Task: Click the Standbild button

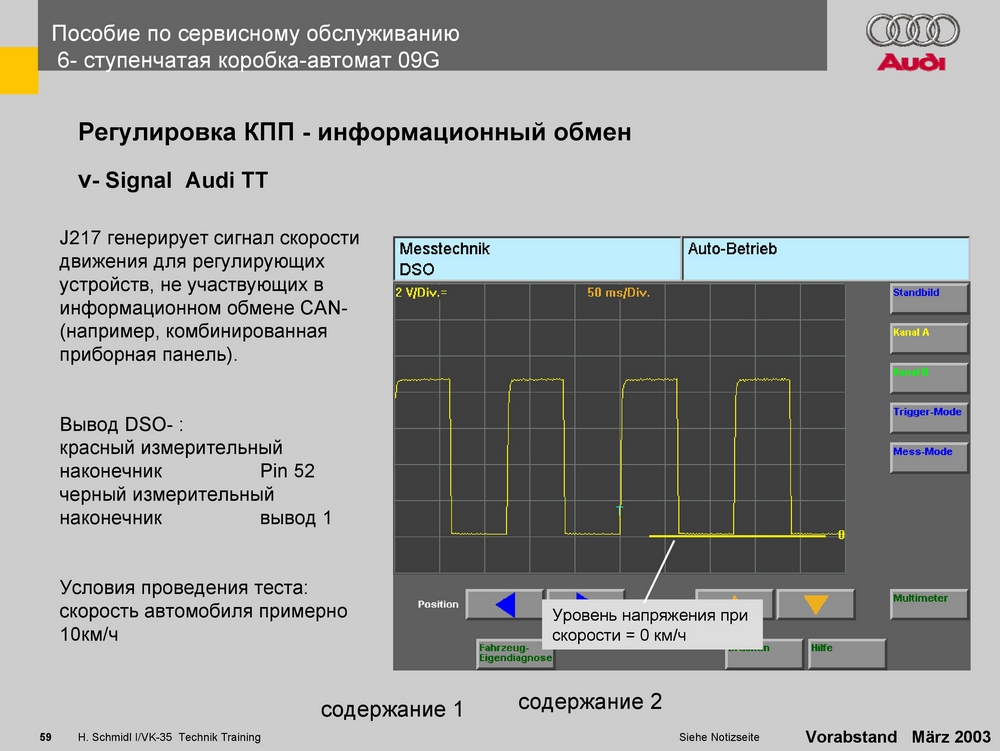Action: (x=929, y=298)
